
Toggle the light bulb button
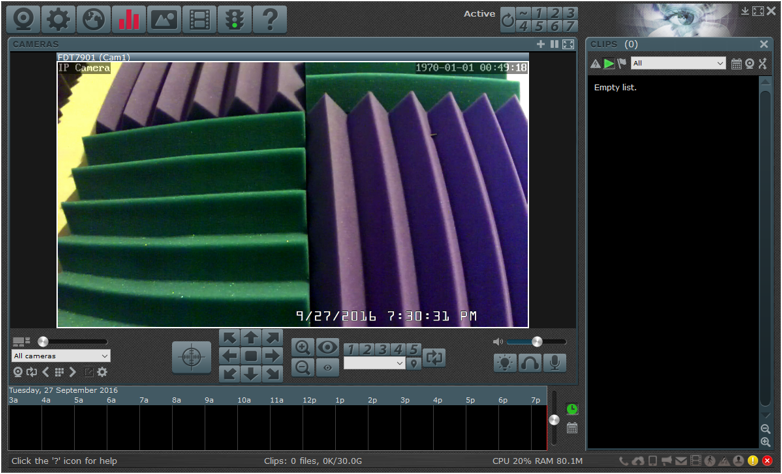click(506, 362)
